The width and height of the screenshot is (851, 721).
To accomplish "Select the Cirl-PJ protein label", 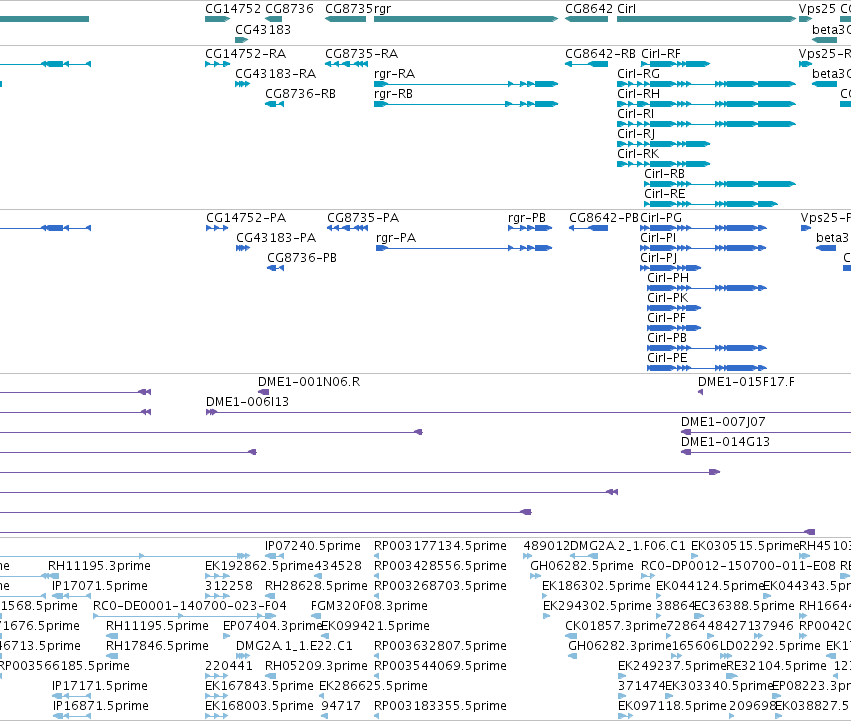I will pyautogui.click(x=658, y=258).
